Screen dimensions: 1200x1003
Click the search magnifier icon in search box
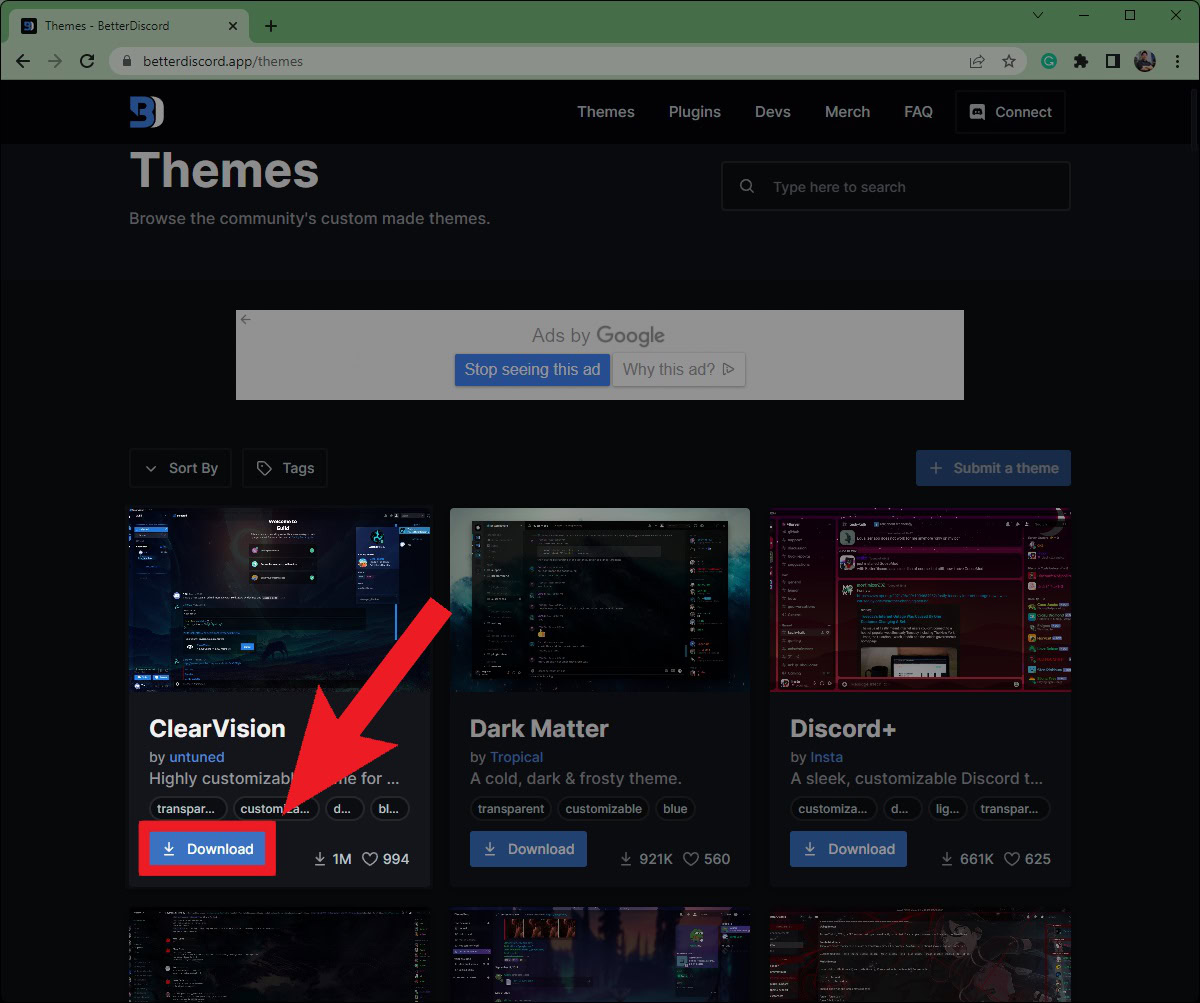(x=747, y=186)
